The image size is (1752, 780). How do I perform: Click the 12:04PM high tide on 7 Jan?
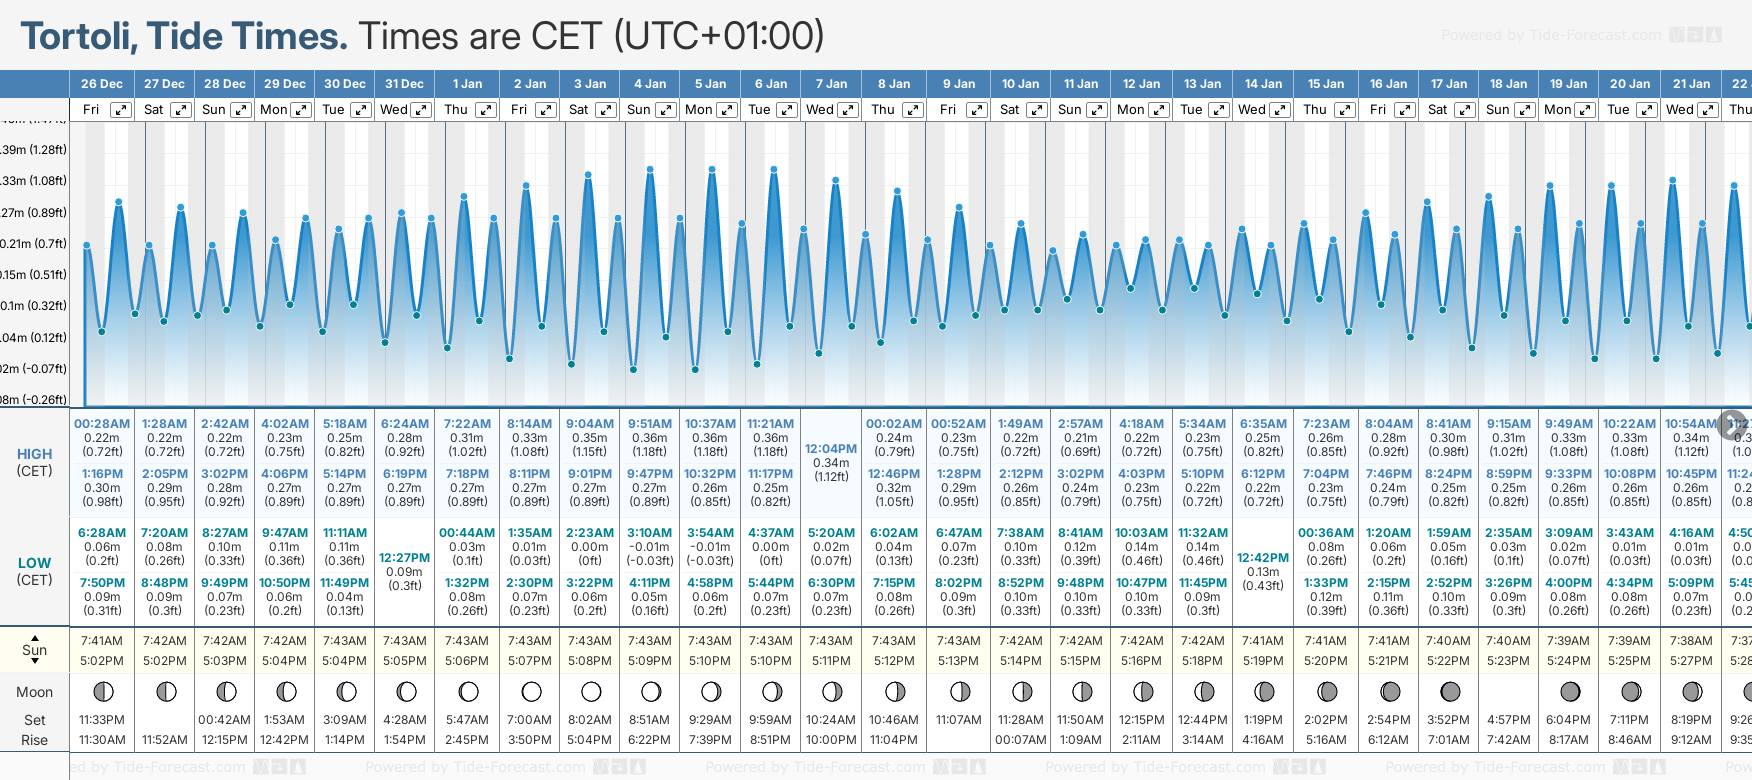pyautogui.click(x=831, y=462)
